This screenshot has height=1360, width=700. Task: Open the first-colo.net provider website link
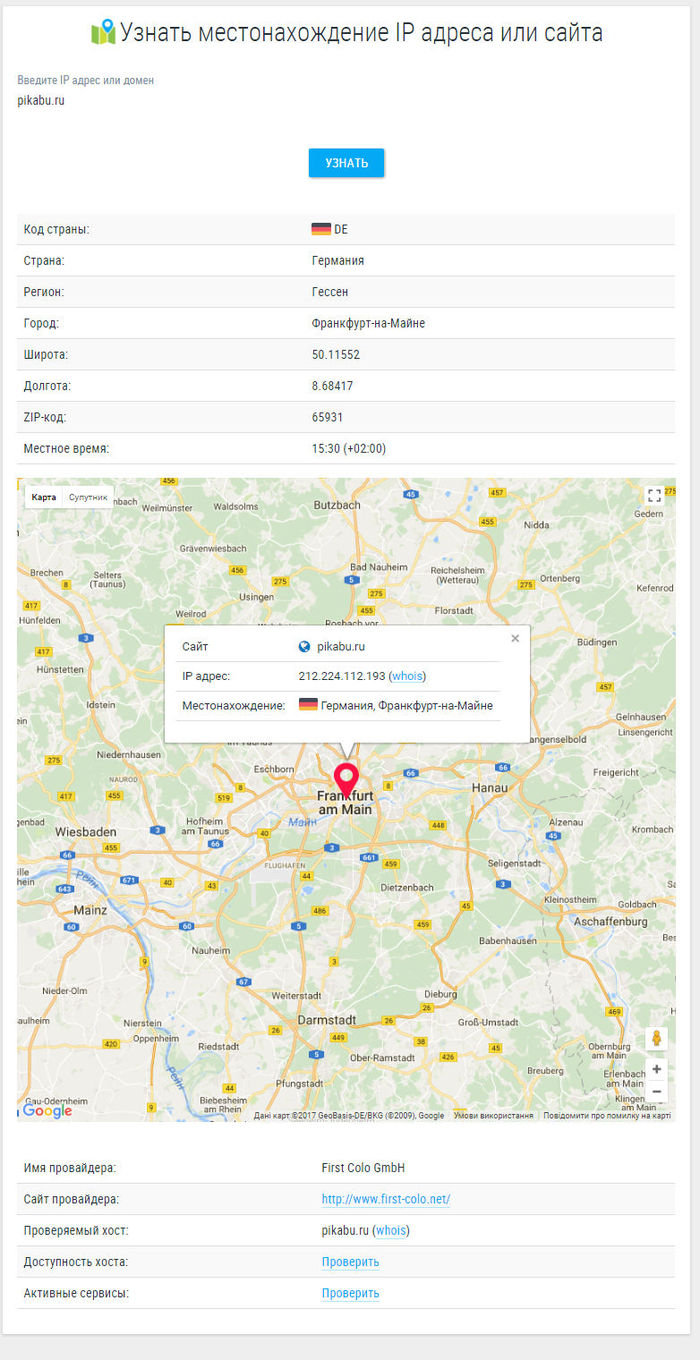coord(386,1199)
